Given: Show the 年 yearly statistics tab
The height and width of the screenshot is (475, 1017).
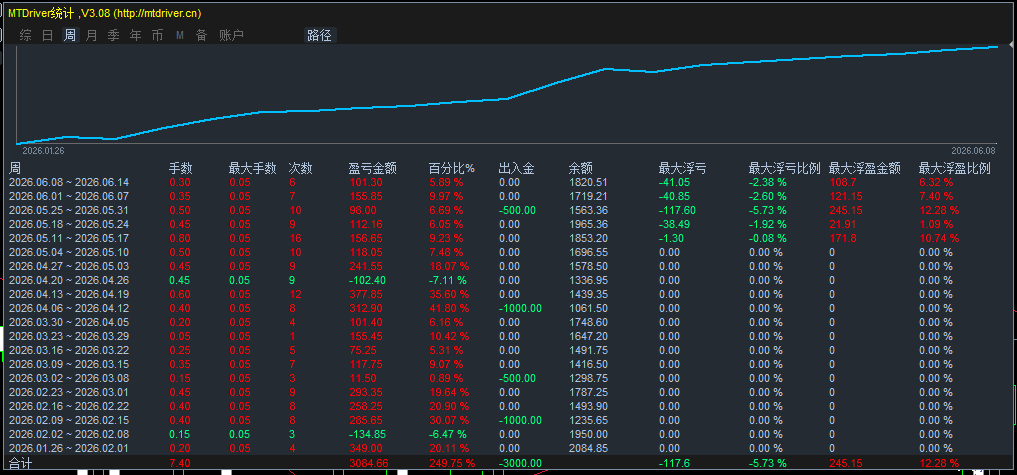Looking at the screenshot, I should click(136, 36).
